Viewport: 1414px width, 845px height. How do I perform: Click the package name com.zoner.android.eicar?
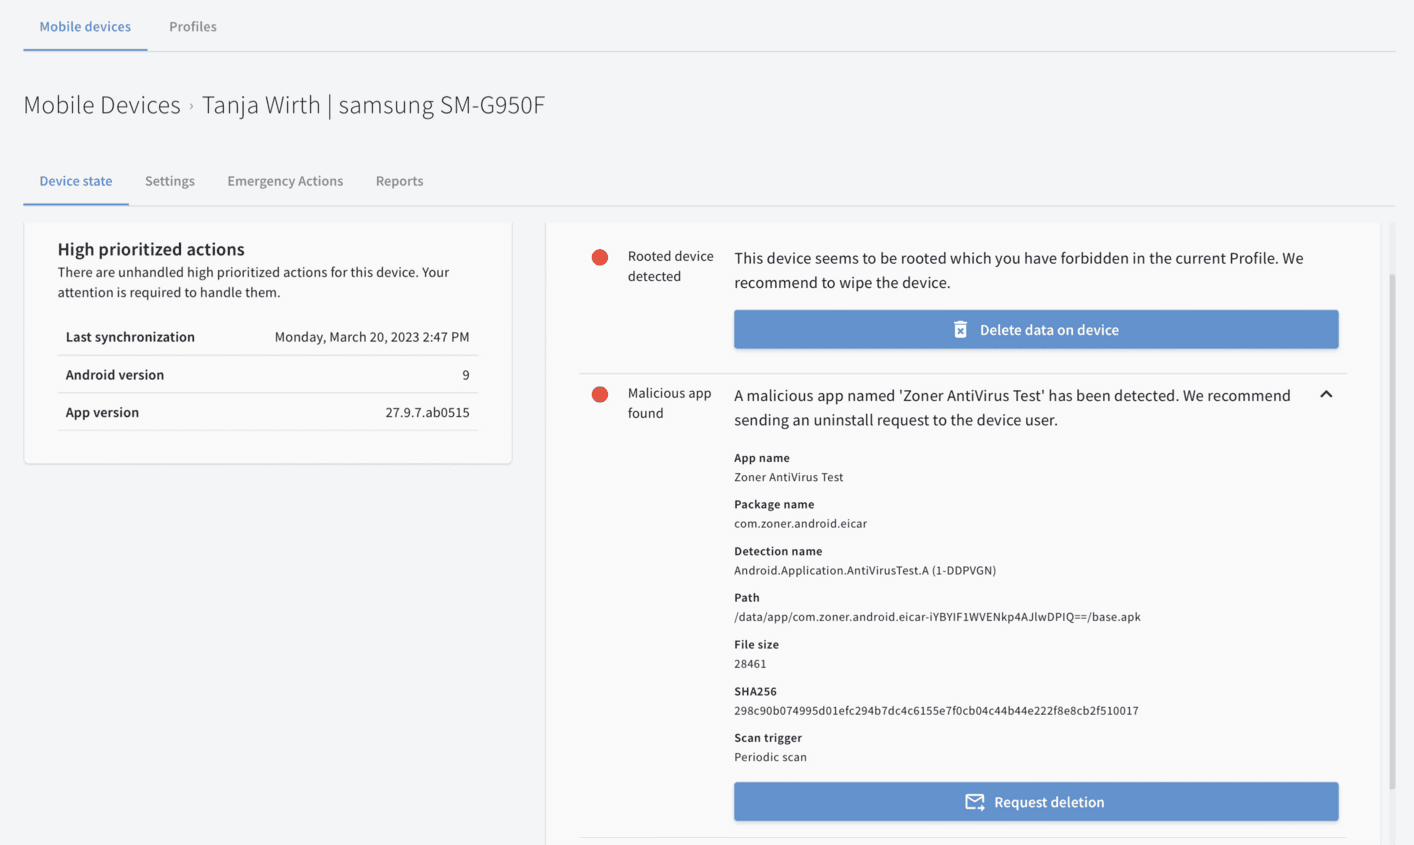[x=800, y=524]
